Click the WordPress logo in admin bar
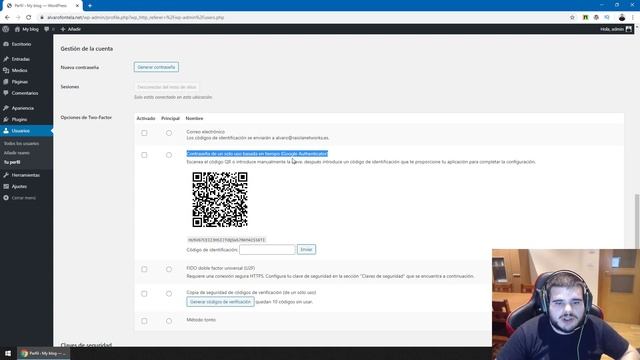The height and width of the screenshot is (360, 640). coord(6,29)
